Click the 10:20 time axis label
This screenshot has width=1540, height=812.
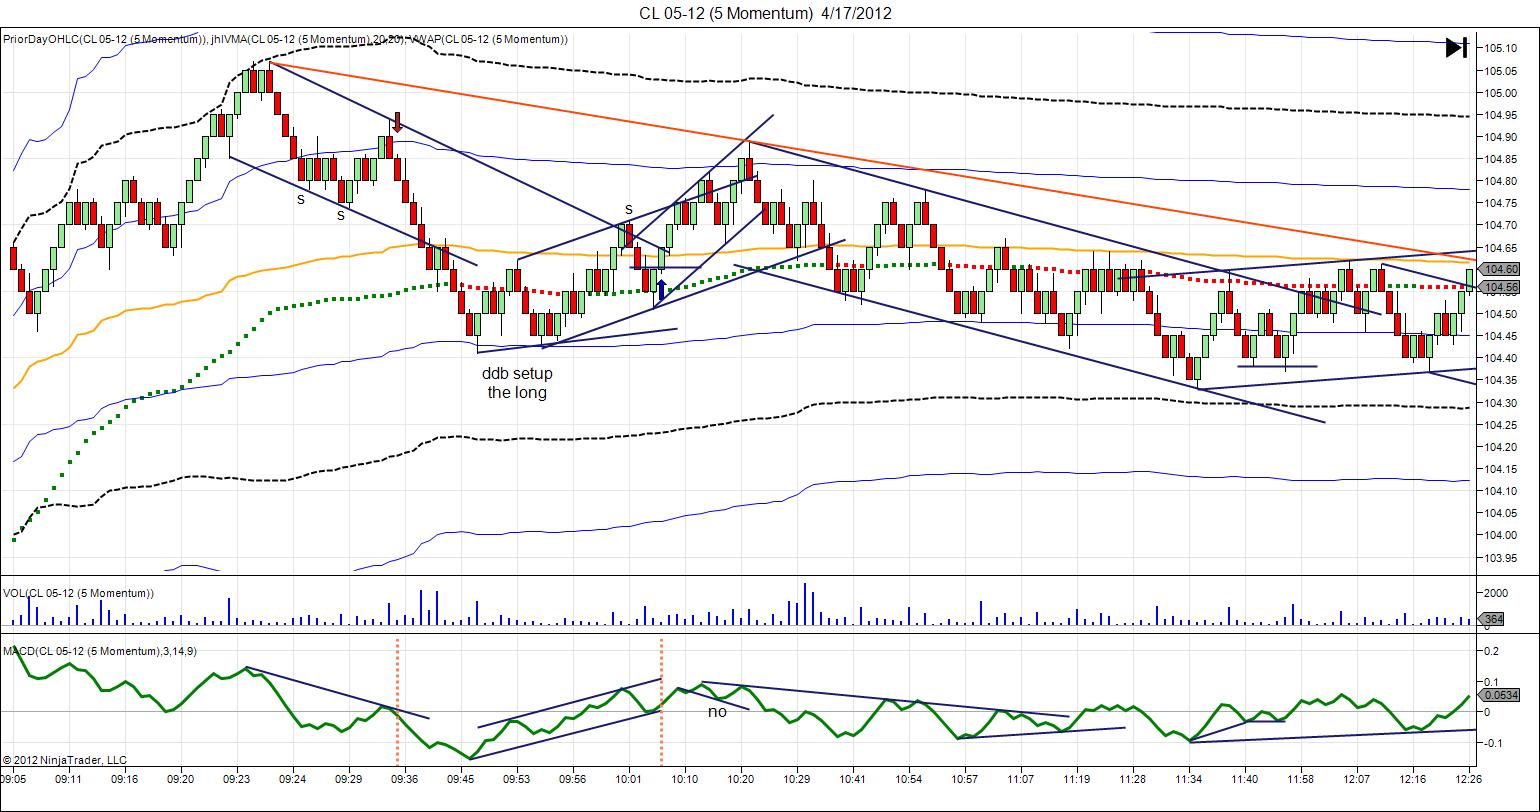pos(741,777)
